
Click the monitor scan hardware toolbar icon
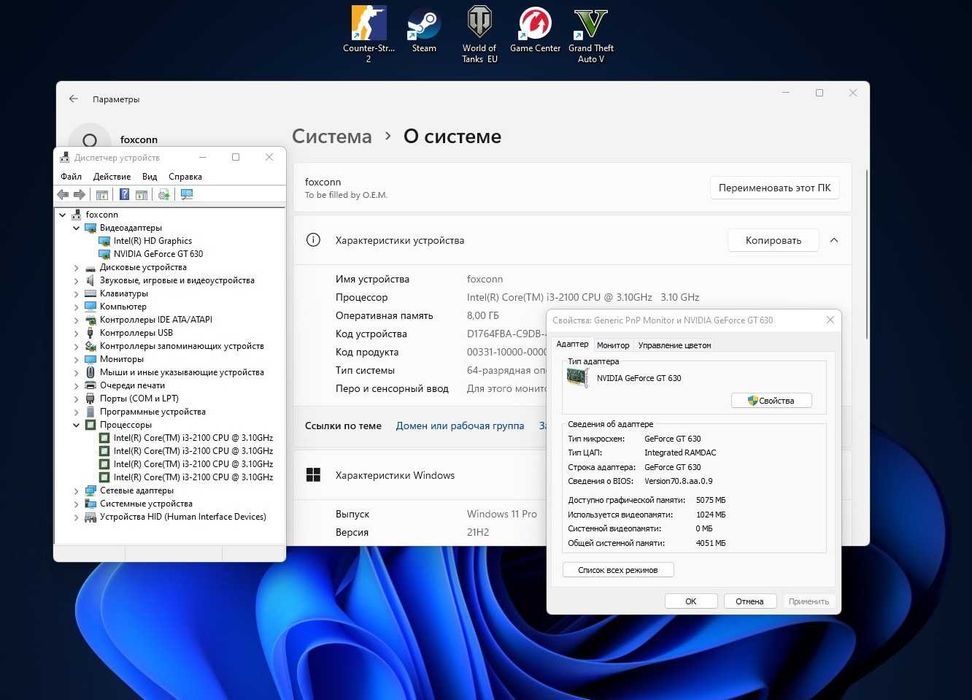click(187, 195)
